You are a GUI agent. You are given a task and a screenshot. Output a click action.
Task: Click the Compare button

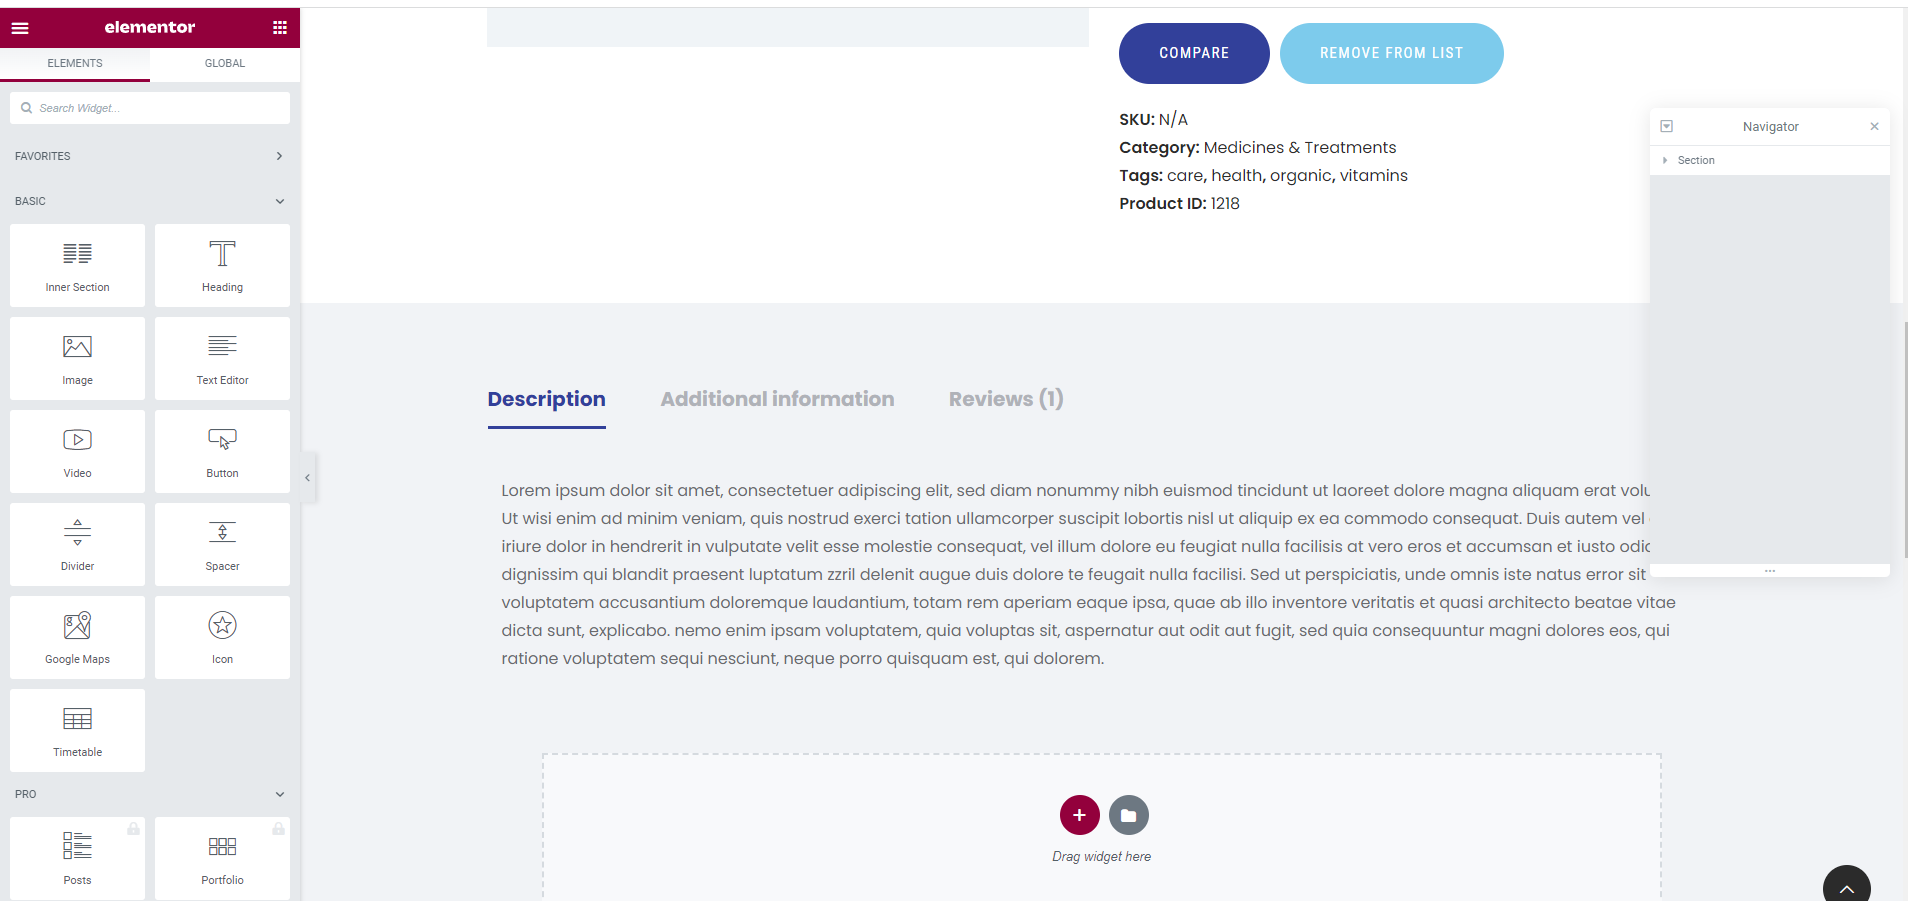point(1194,53)
